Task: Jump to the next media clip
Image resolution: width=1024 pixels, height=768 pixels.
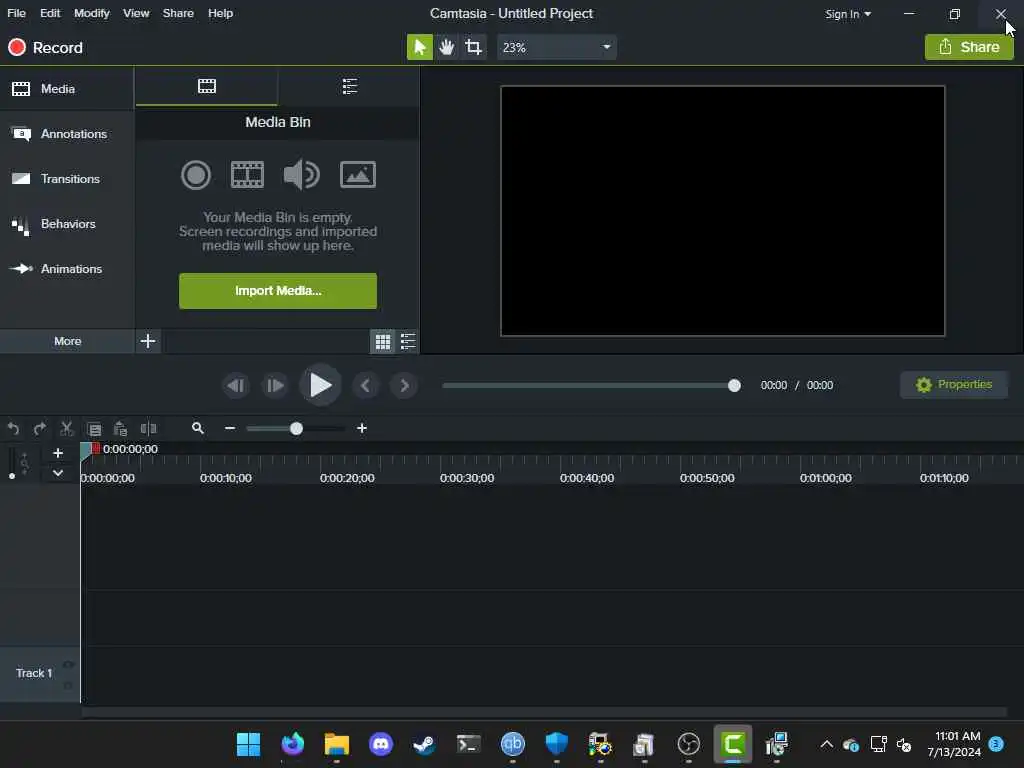Action: 404,385
